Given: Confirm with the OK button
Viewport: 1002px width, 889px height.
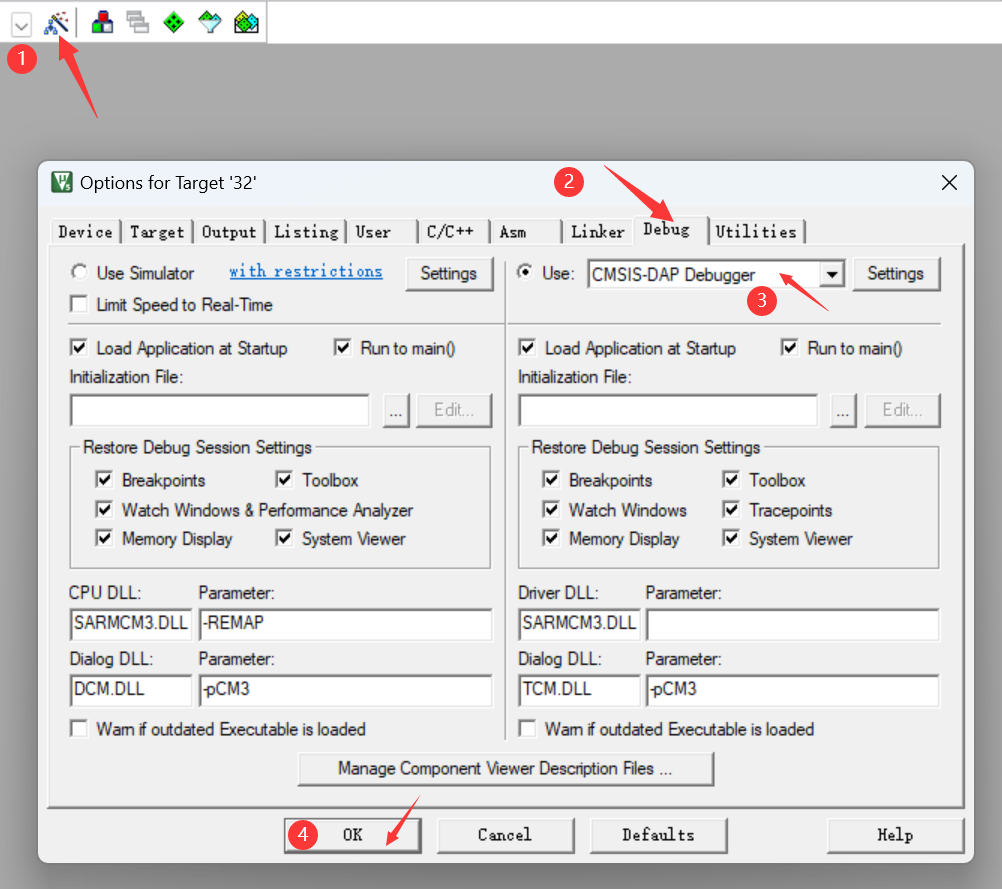Looking at the screenshot, I should 353,835.
